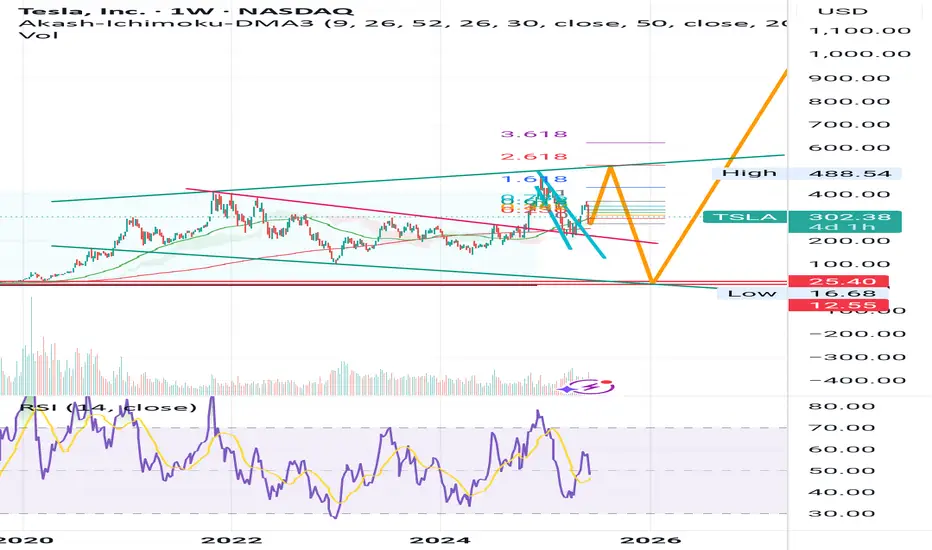The height and width of the screenshot is (550, 932).
Task: Click the 2.618 Fibonacci level label
Action: click(534, 157)
